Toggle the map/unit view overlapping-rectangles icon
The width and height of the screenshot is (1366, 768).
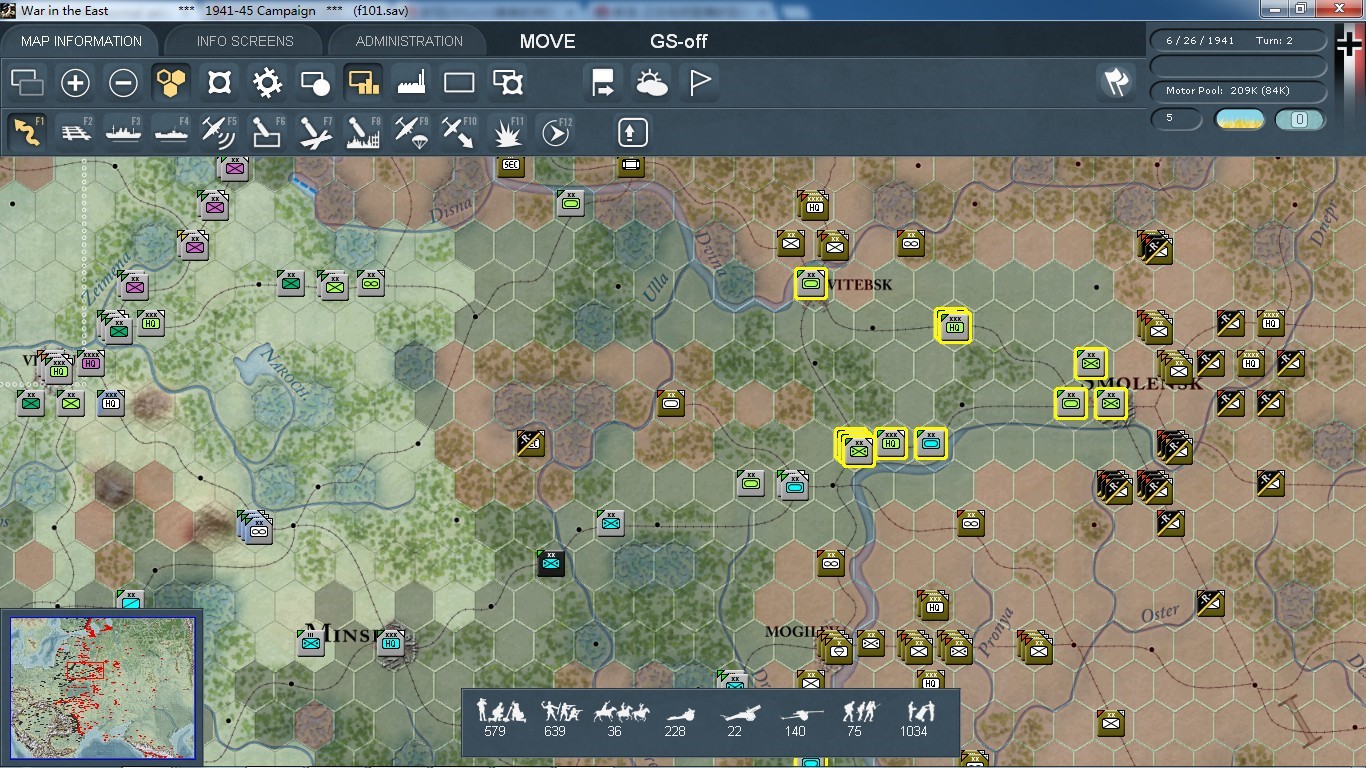click(27, 83)
